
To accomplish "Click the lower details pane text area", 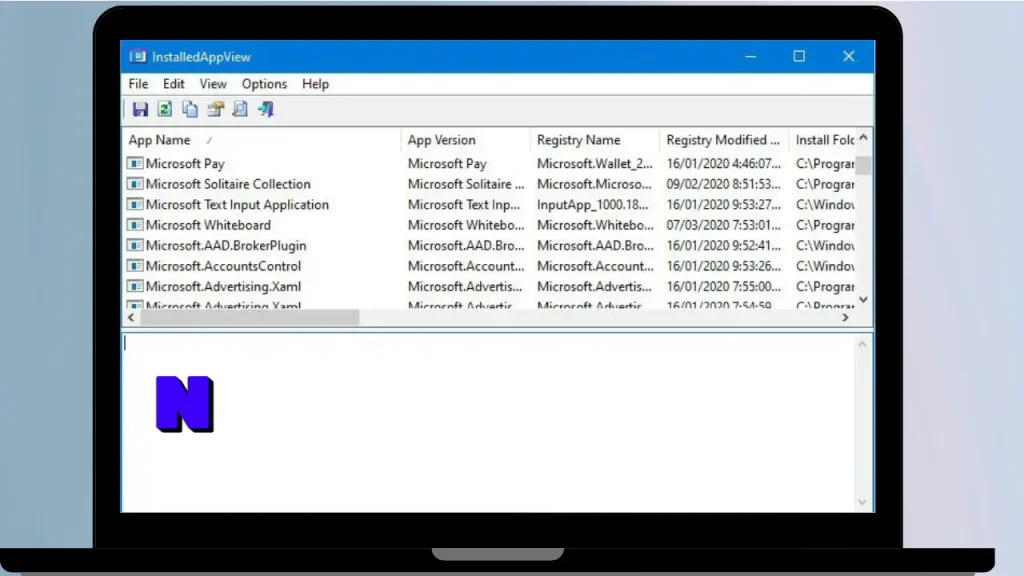I will click(488, 423).
